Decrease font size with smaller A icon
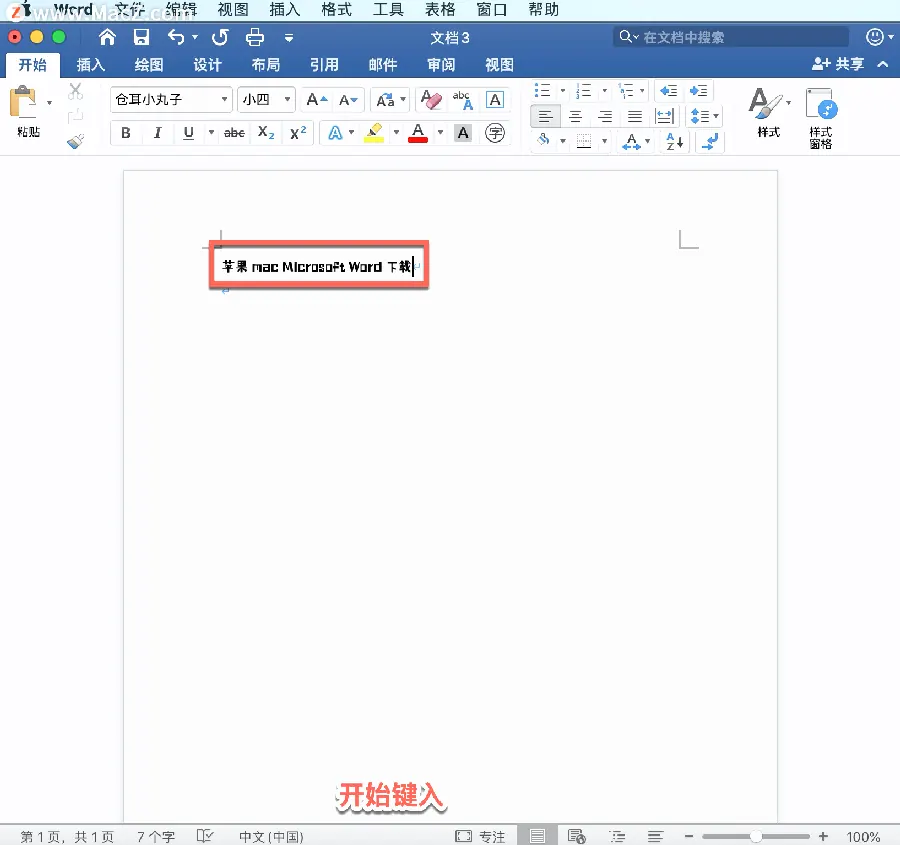This screenshot has height=845, width=900. [x=348, y=100]
